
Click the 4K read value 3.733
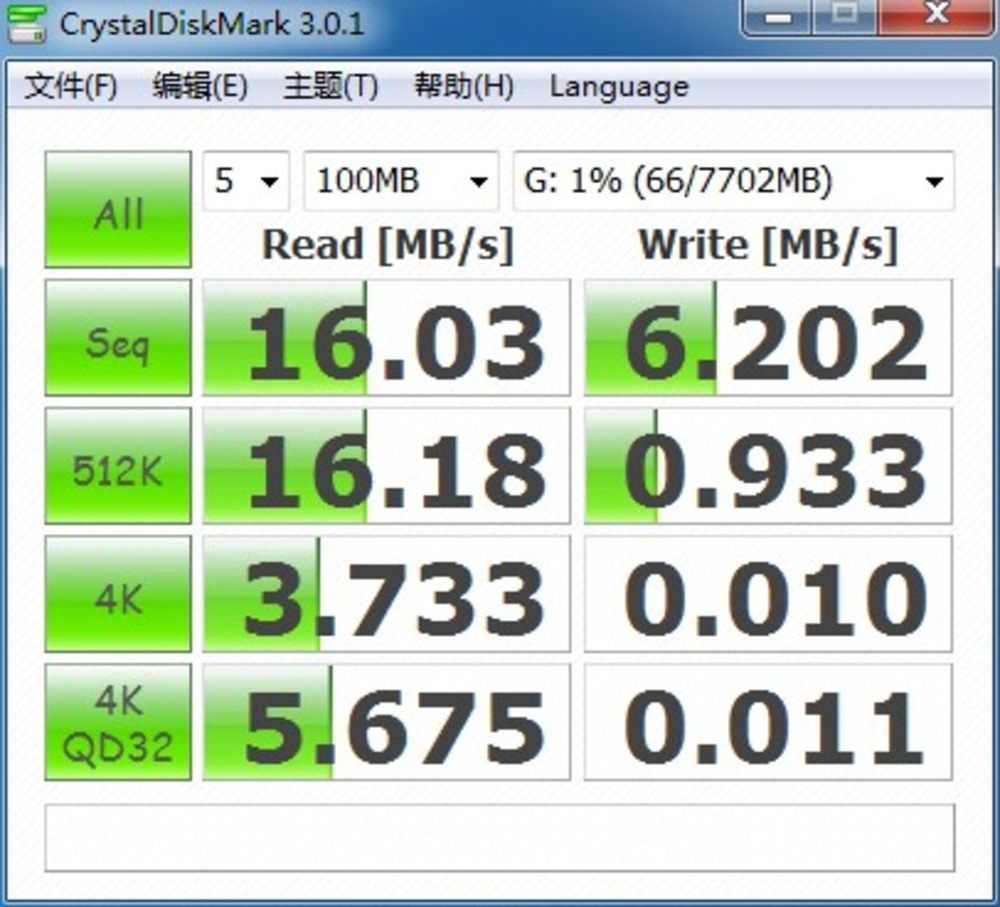[386, 594]
